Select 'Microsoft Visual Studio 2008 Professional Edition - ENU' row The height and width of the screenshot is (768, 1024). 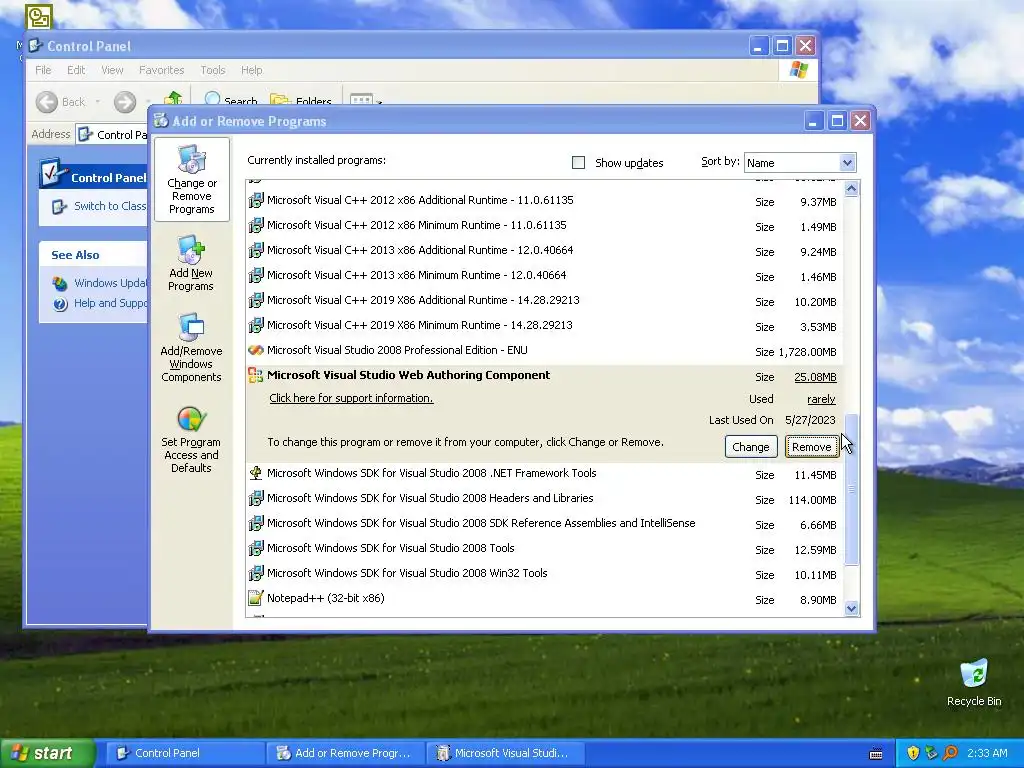[544, 351]
